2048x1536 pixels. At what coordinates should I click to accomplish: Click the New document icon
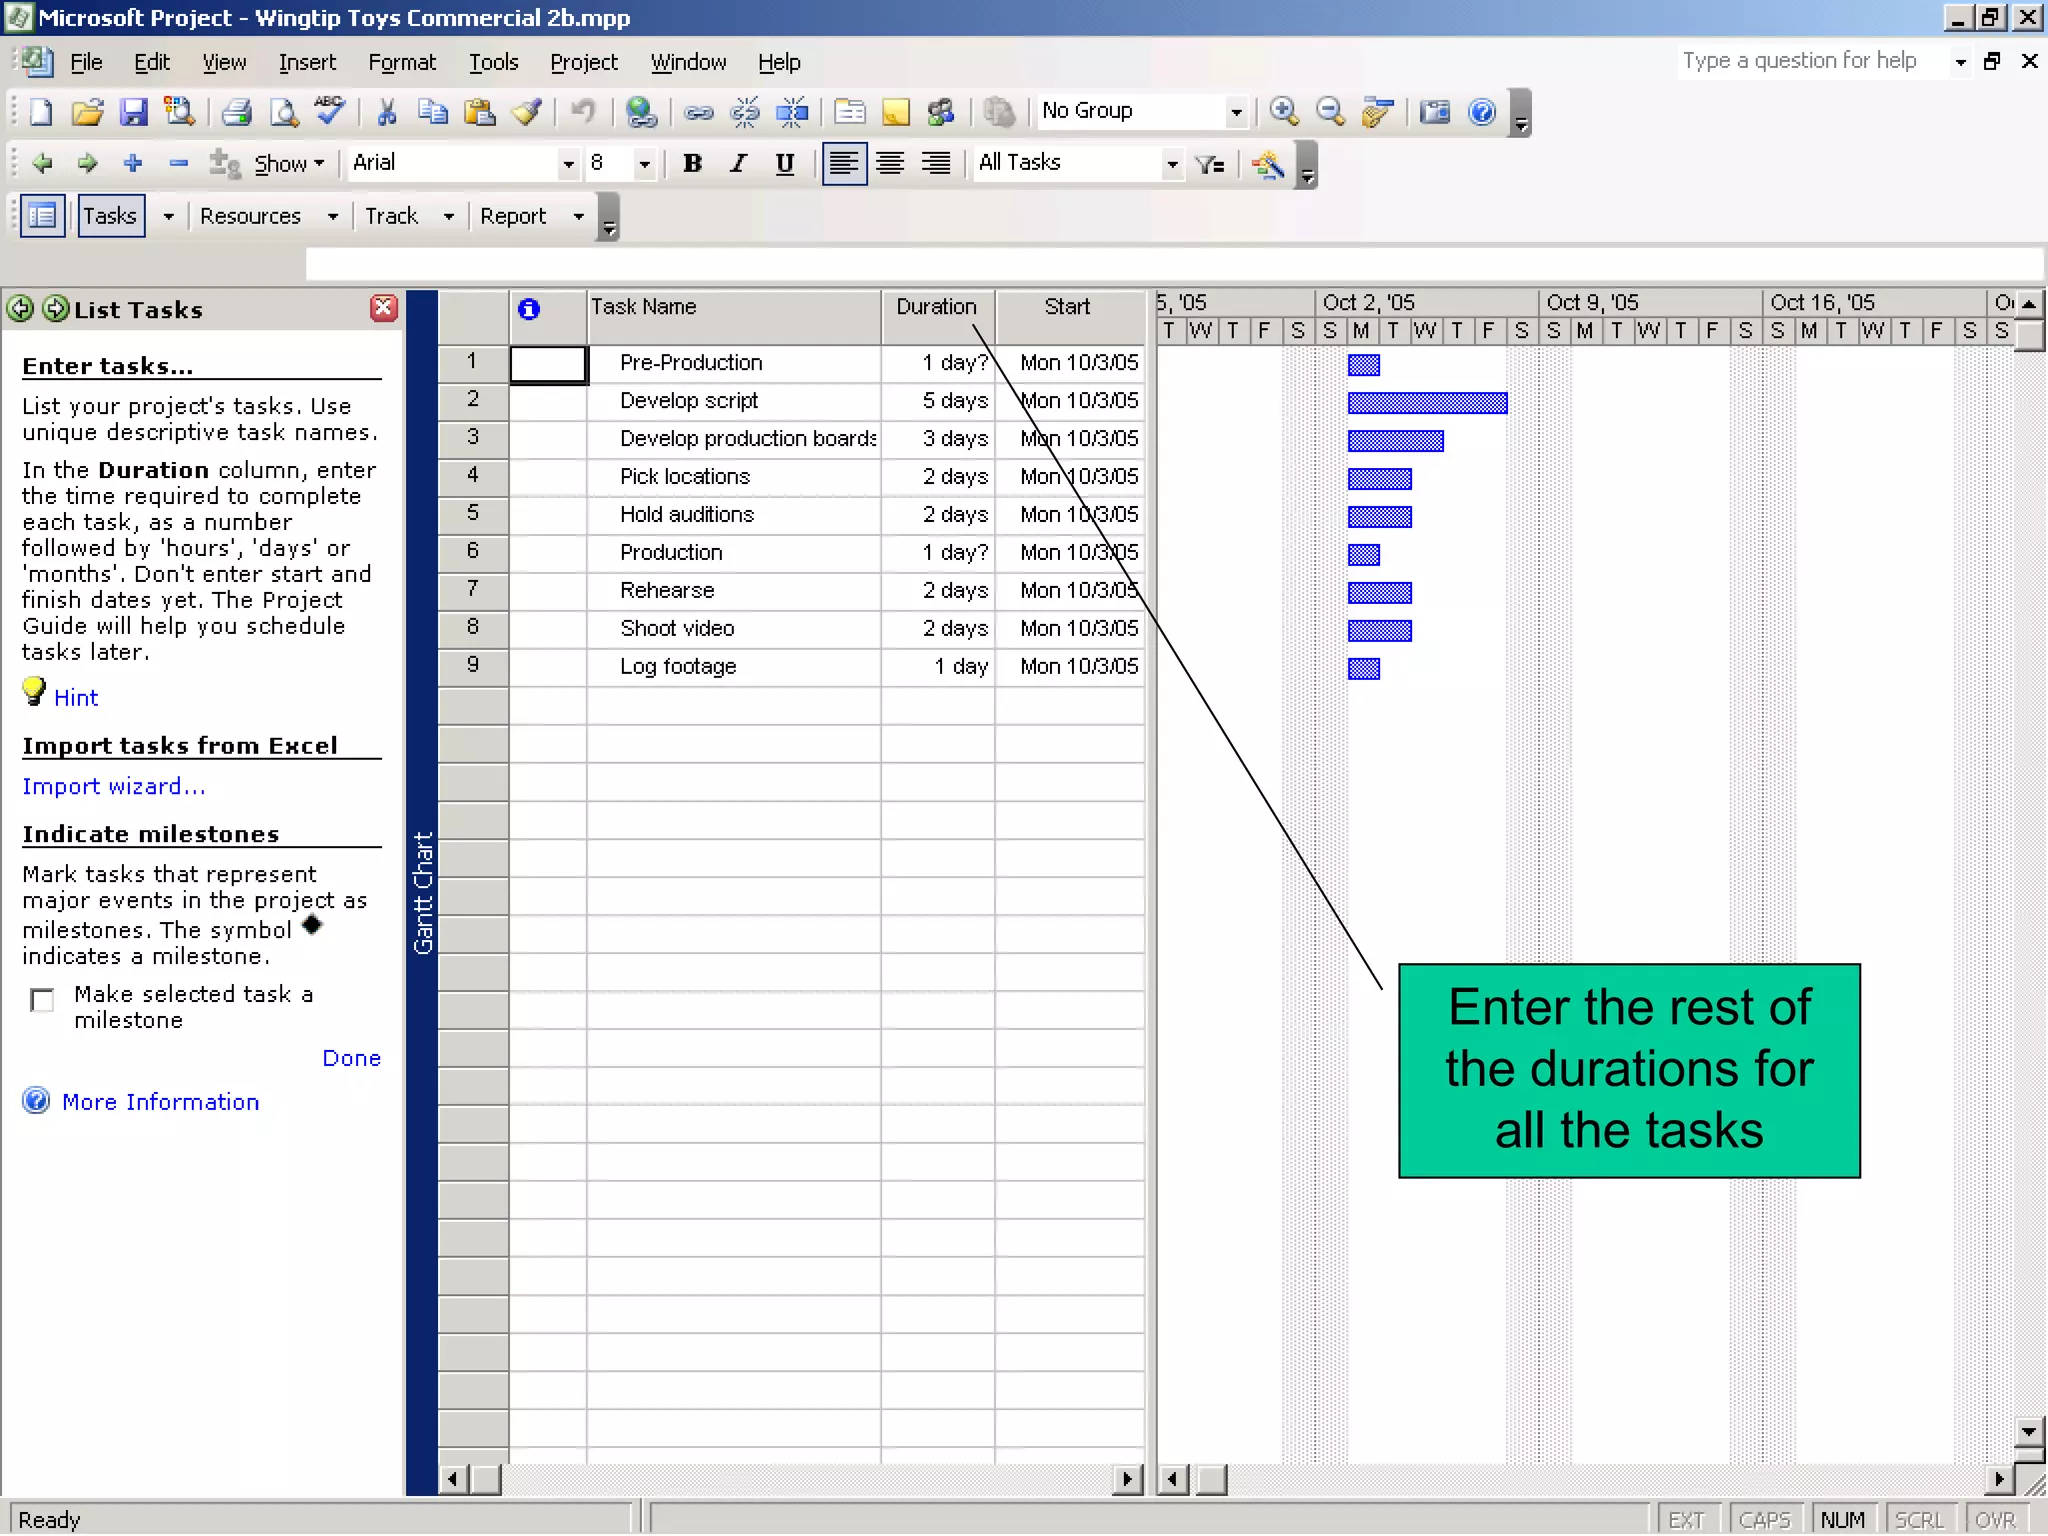(40, 111)
